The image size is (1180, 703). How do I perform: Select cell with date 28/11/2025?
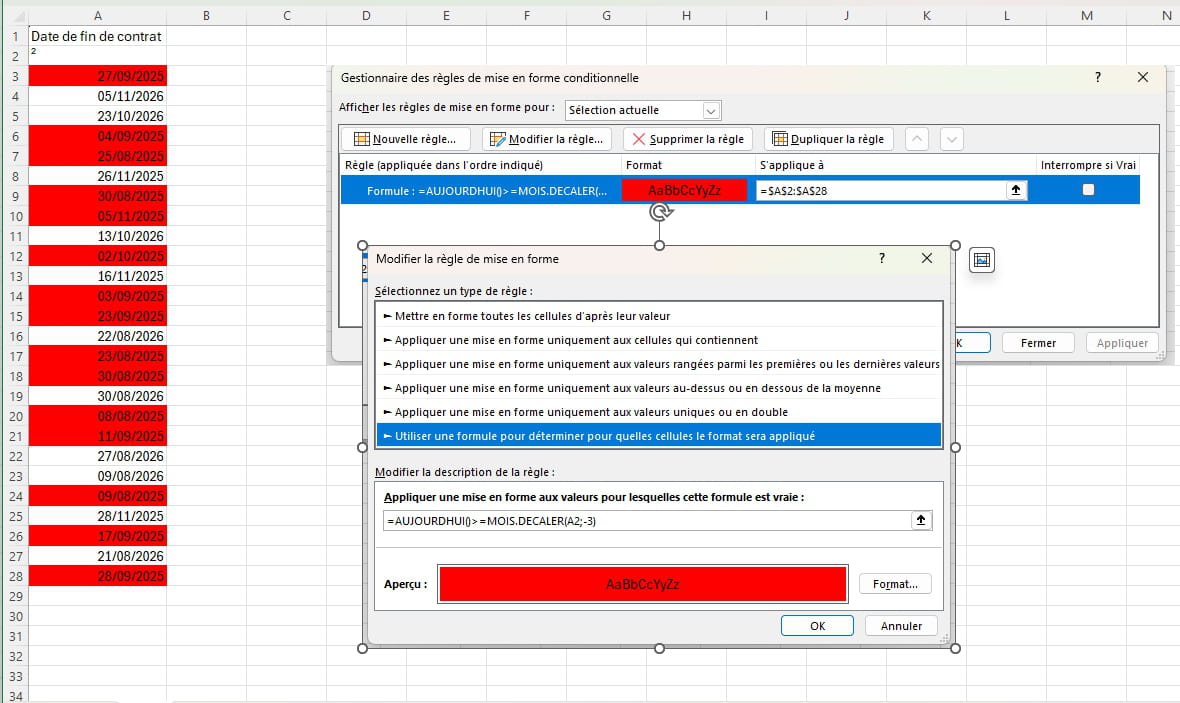coord(98,516)
